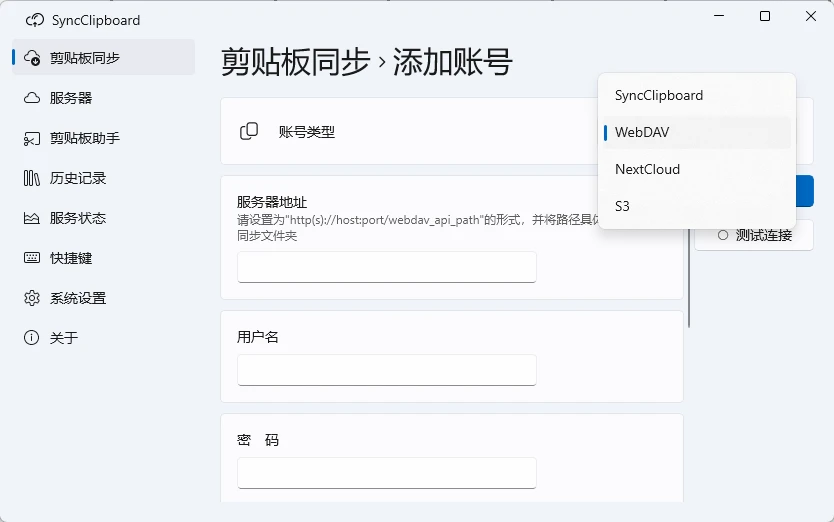Click the 添加账号 heading text

pos(453,62)
